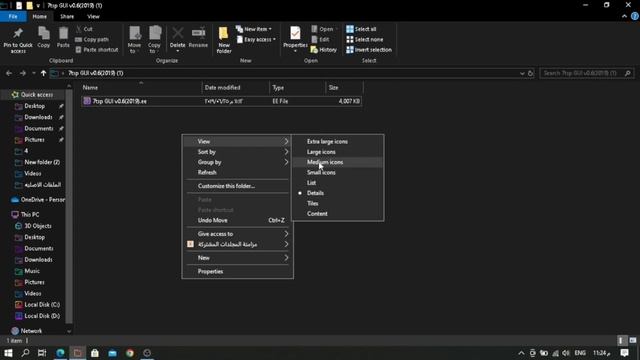Click Paste shortcut in ribbon
This screenshot has width=640, height=360.
(x=97, y=50)
